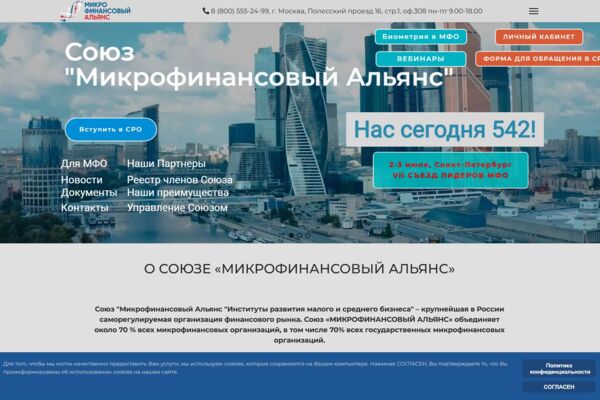
Task: Open the hamburger menu icon
Action: tap(533, 11)
